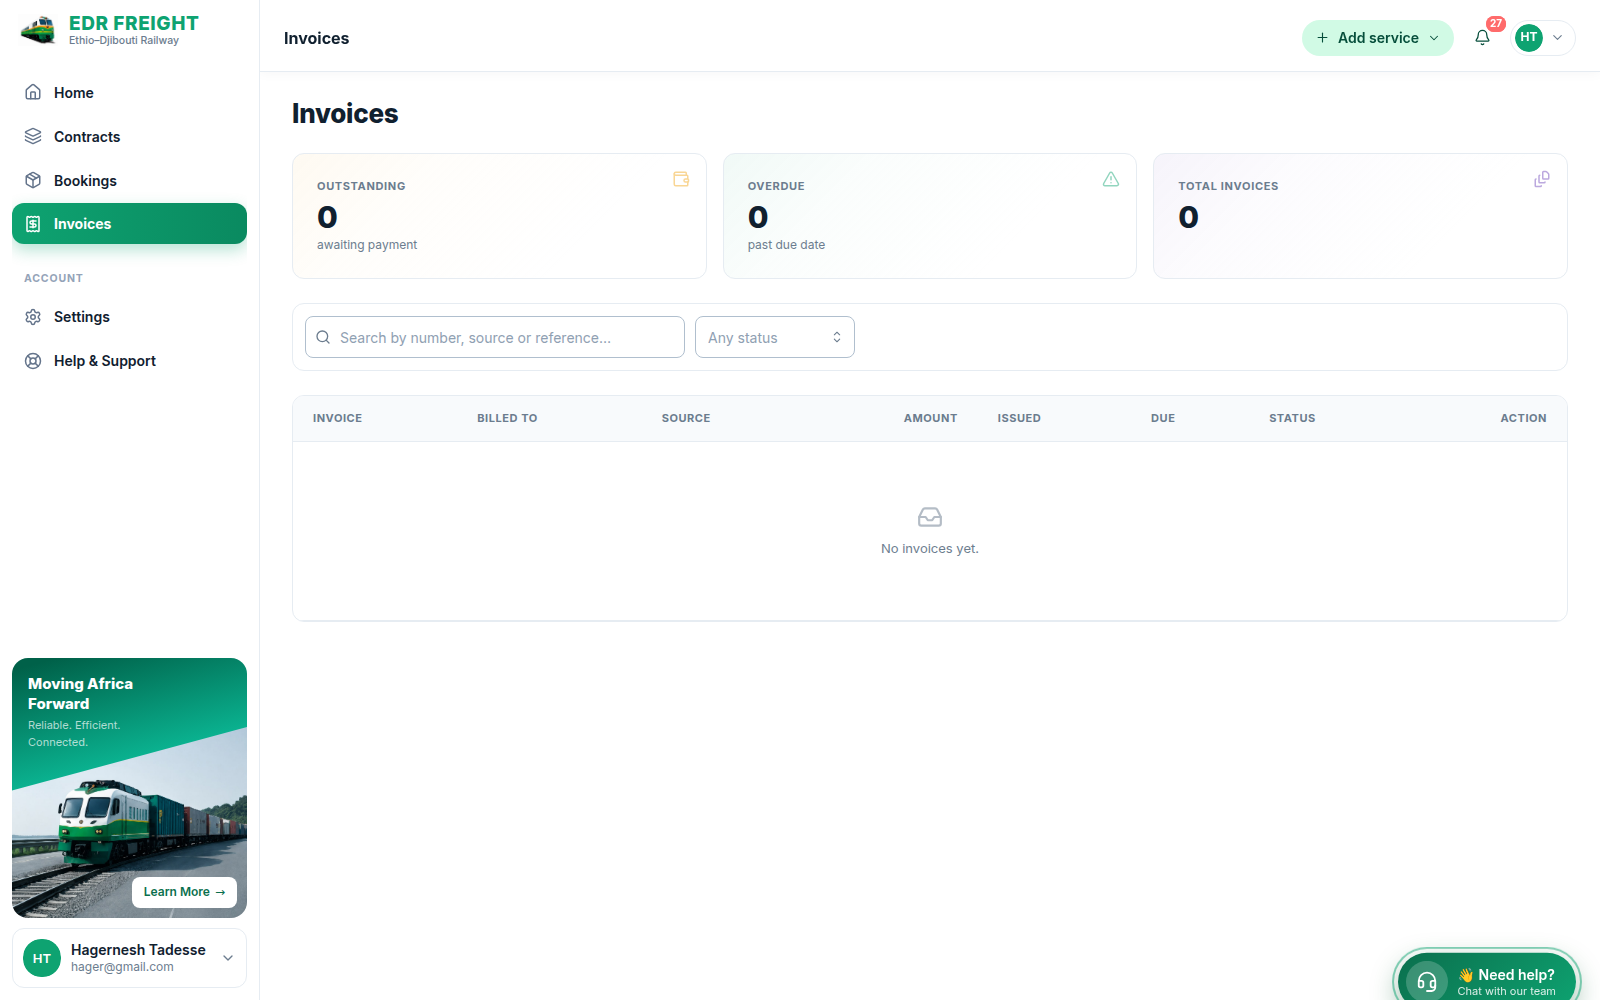Click the Add service button
The height and width of the screenshot is (1000, 1600).
coord(1377,38)
